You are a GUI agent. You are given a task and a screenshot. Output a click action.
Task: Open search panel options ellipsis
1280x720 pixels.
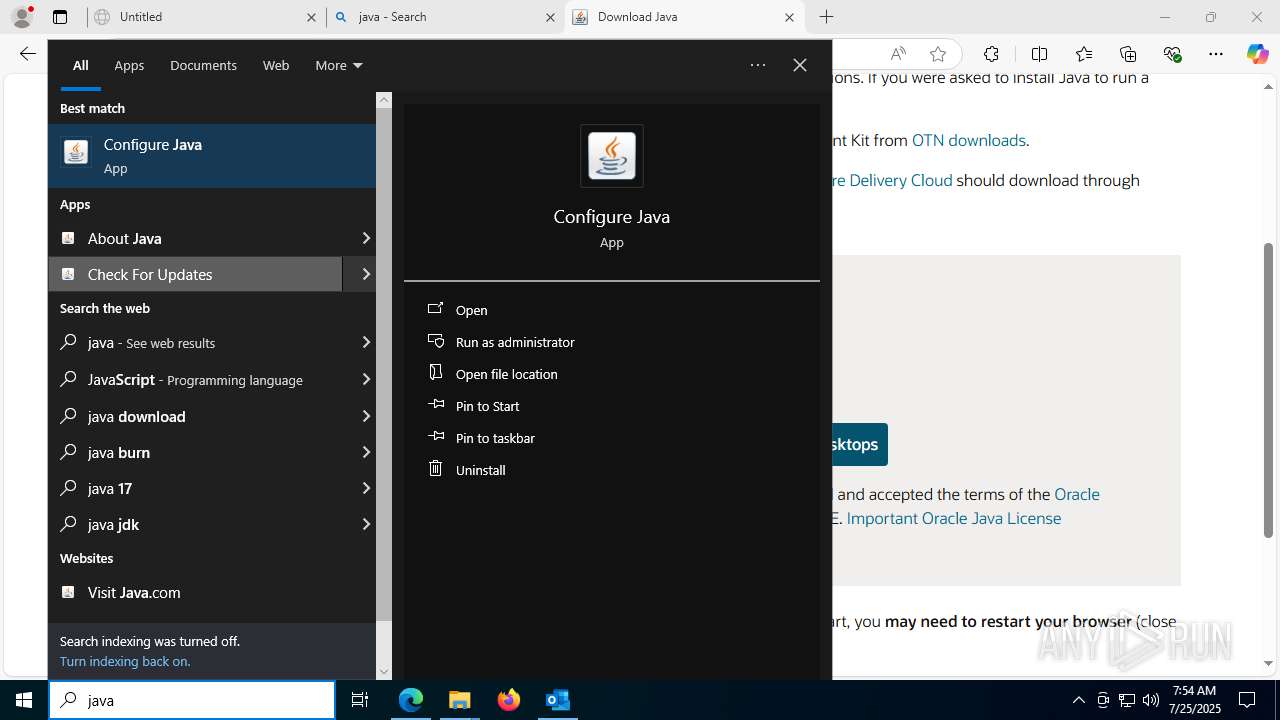(758, 65)
